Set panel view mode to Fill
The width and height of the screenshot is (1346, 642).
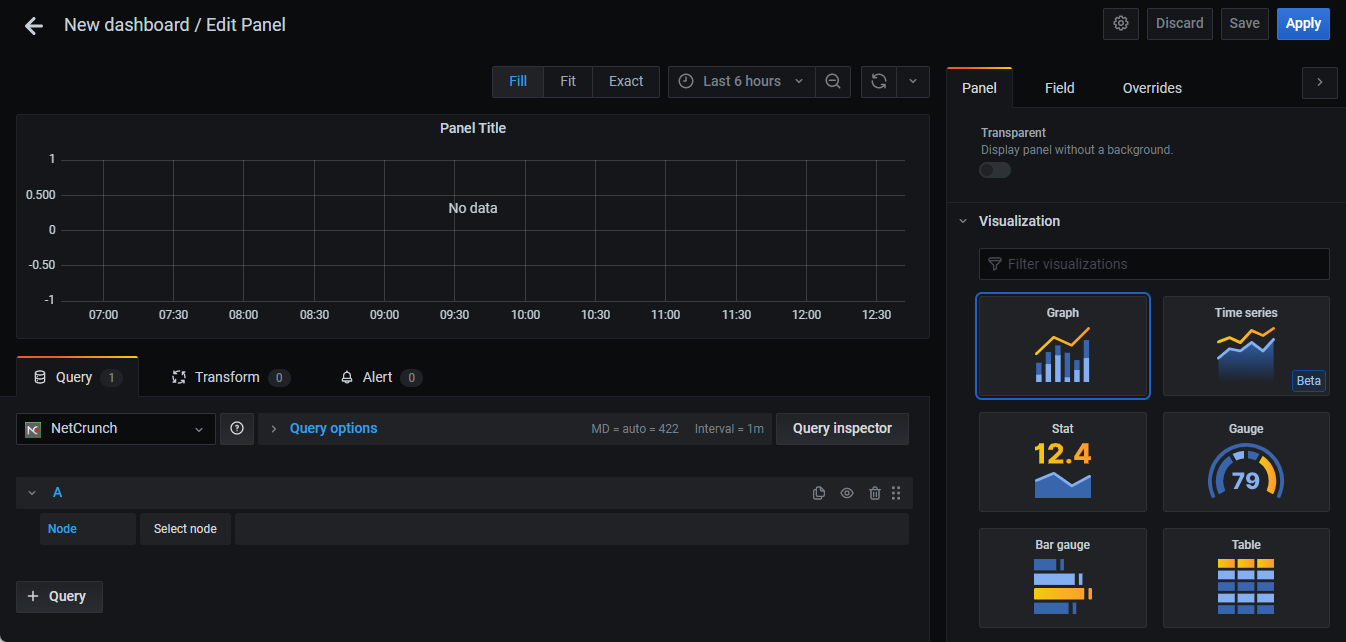[518, 82]
